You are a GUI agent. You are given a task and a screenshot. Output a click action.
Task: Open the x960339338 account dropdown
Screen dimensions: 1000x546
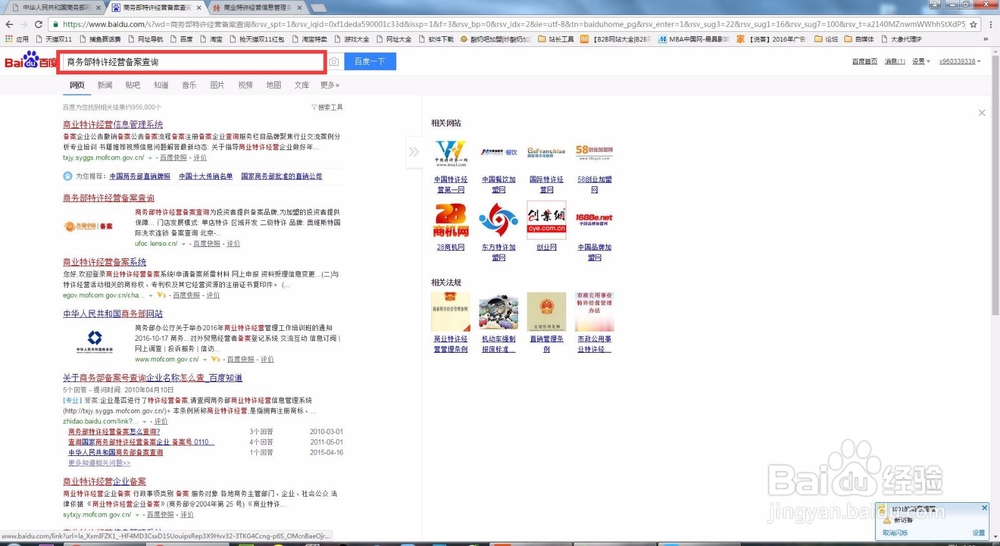coord(960,61)
